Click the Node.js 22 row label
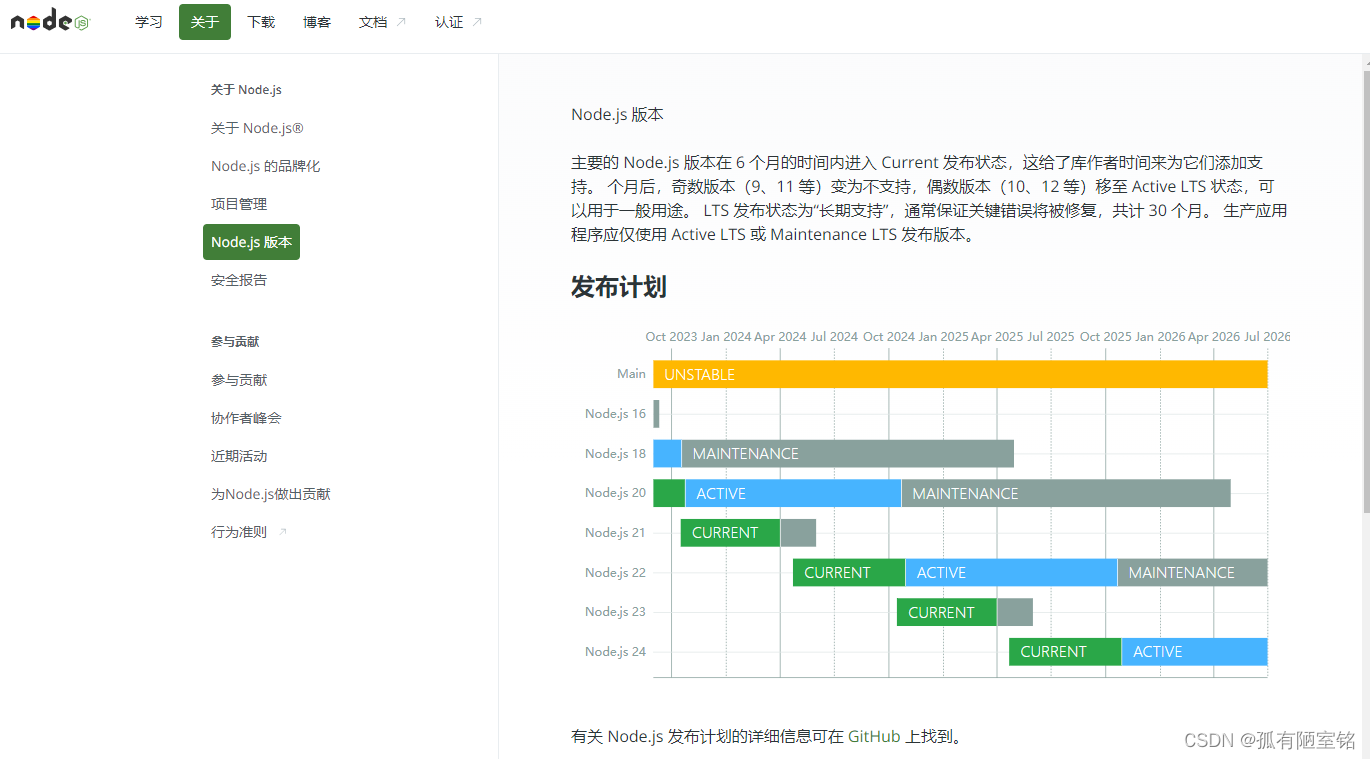The height and width of the screenshot is (759, 1370). pyautogui.click(x=615, y=572)
